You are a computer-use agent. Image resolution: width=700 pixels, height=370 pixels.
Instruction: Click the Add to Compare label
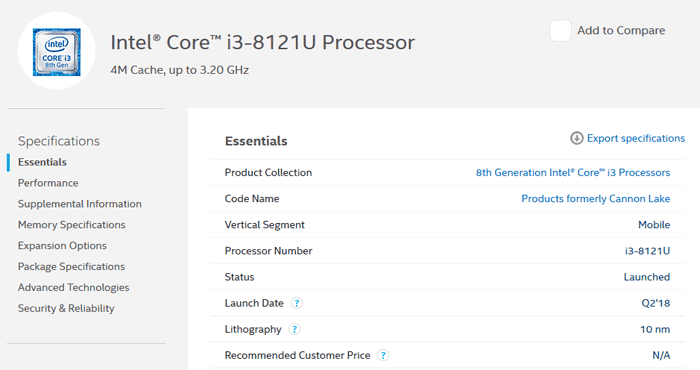[x=621, y=30]
